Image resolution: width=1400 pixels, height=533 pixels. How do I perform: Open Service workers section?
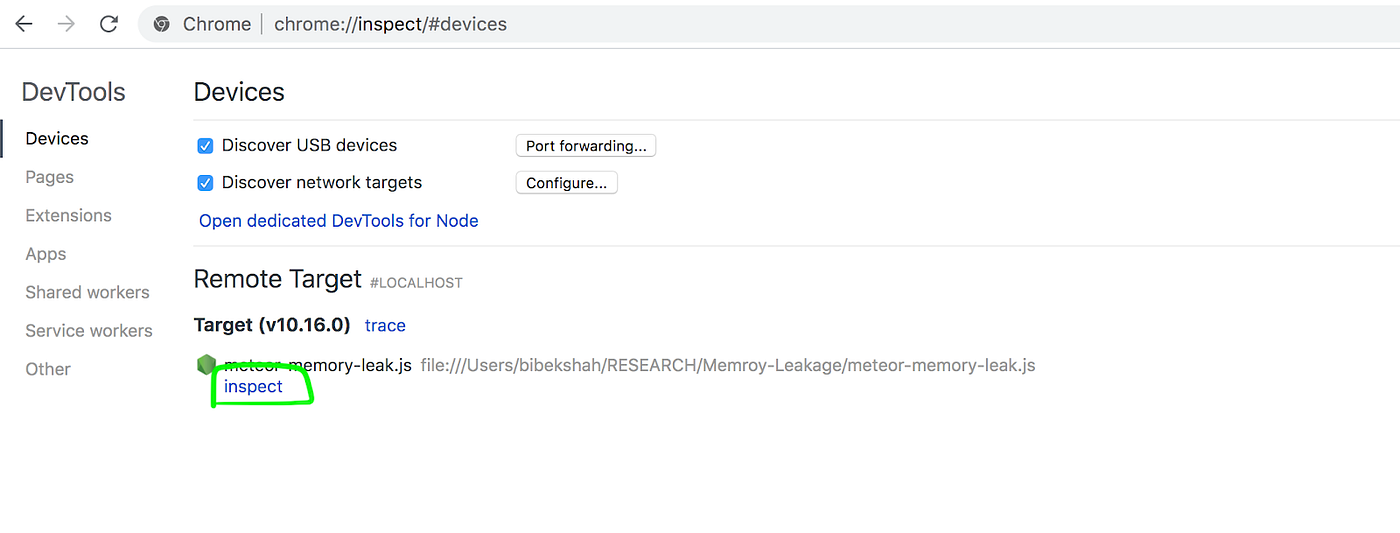[x=89, y=331]
